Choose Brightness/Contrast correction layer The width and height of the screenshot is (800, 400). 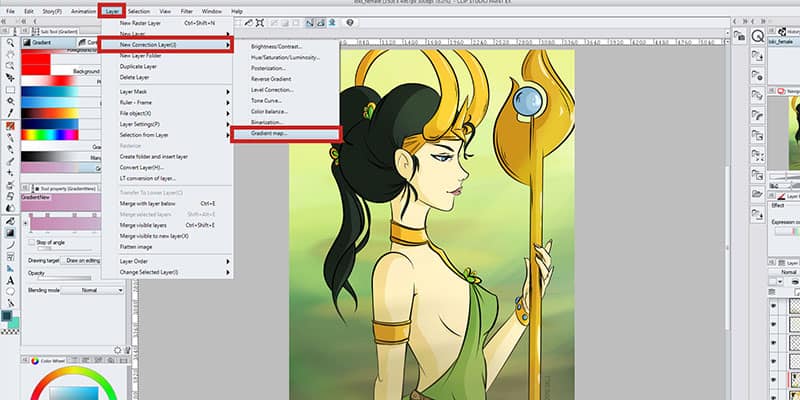[x=286, y=47]
